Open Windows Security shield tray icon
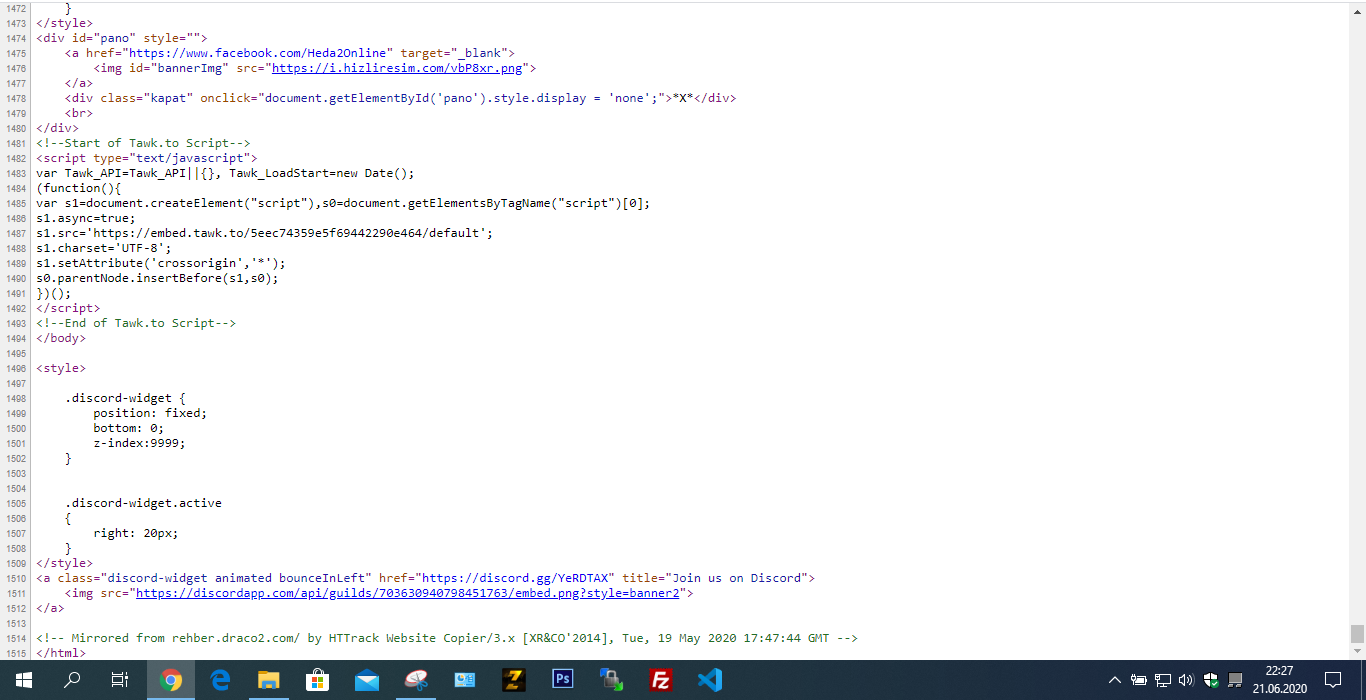This screenshot has width=1366, height=700. [1211, 680]
